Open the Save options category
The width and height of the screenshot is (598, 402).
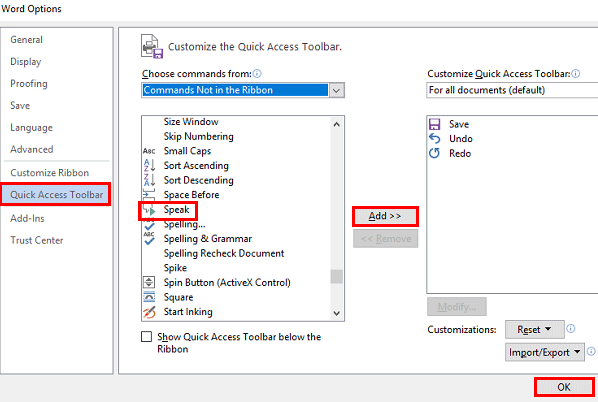20,106
